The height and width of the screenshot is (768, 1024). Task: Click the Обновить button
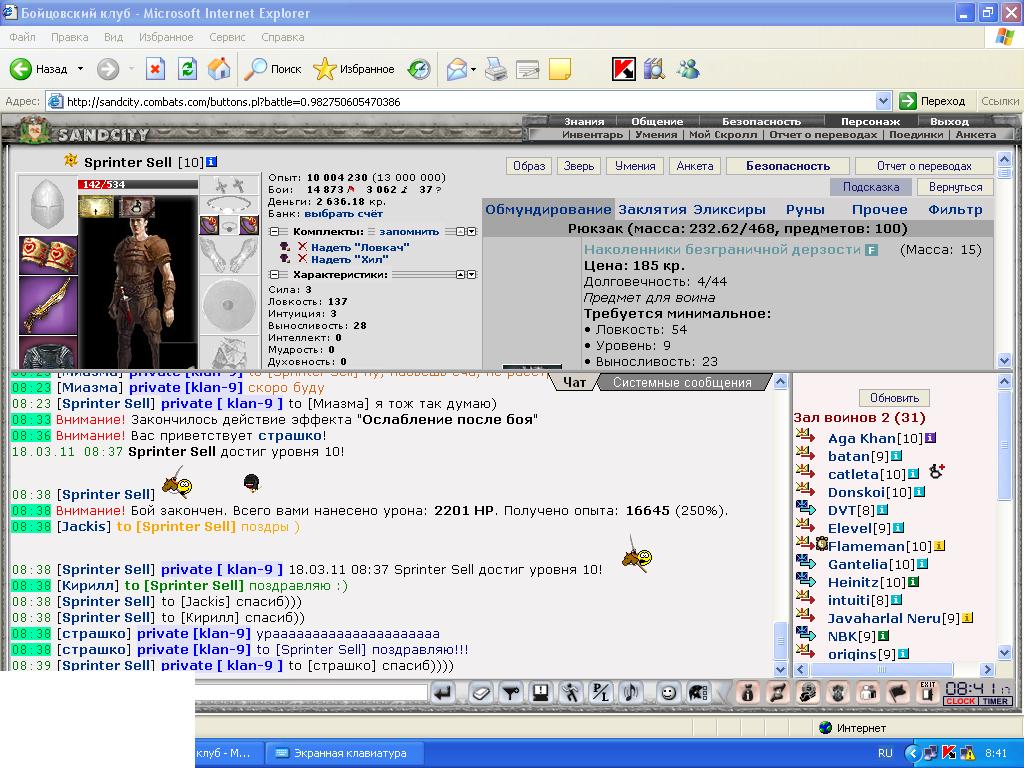pyautogui.click(x=894, y=398)
